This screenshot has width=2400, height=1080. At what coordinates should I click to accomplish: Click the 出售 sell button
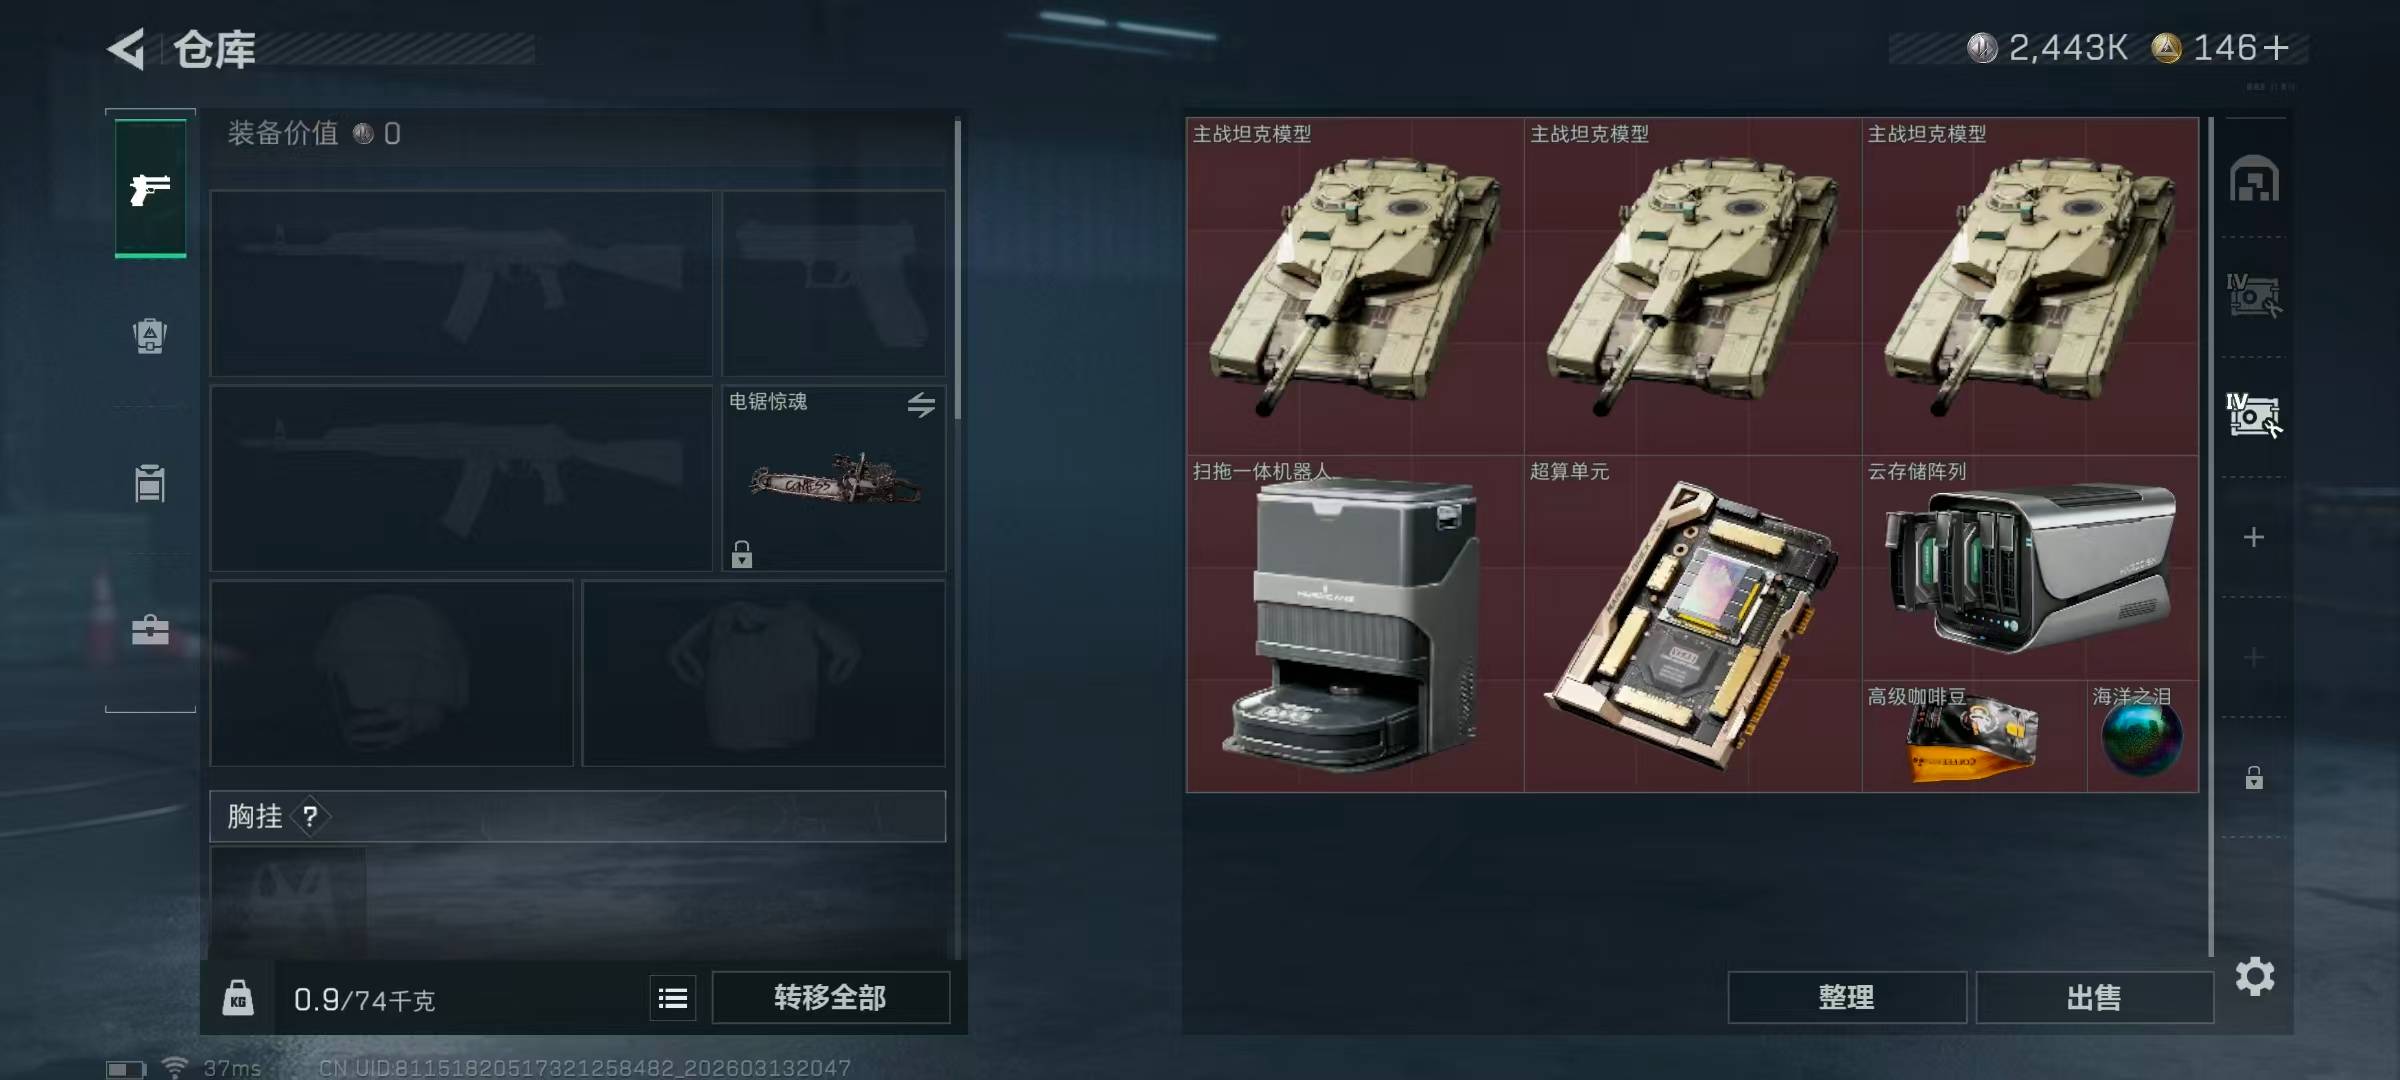pos(2094,998)
